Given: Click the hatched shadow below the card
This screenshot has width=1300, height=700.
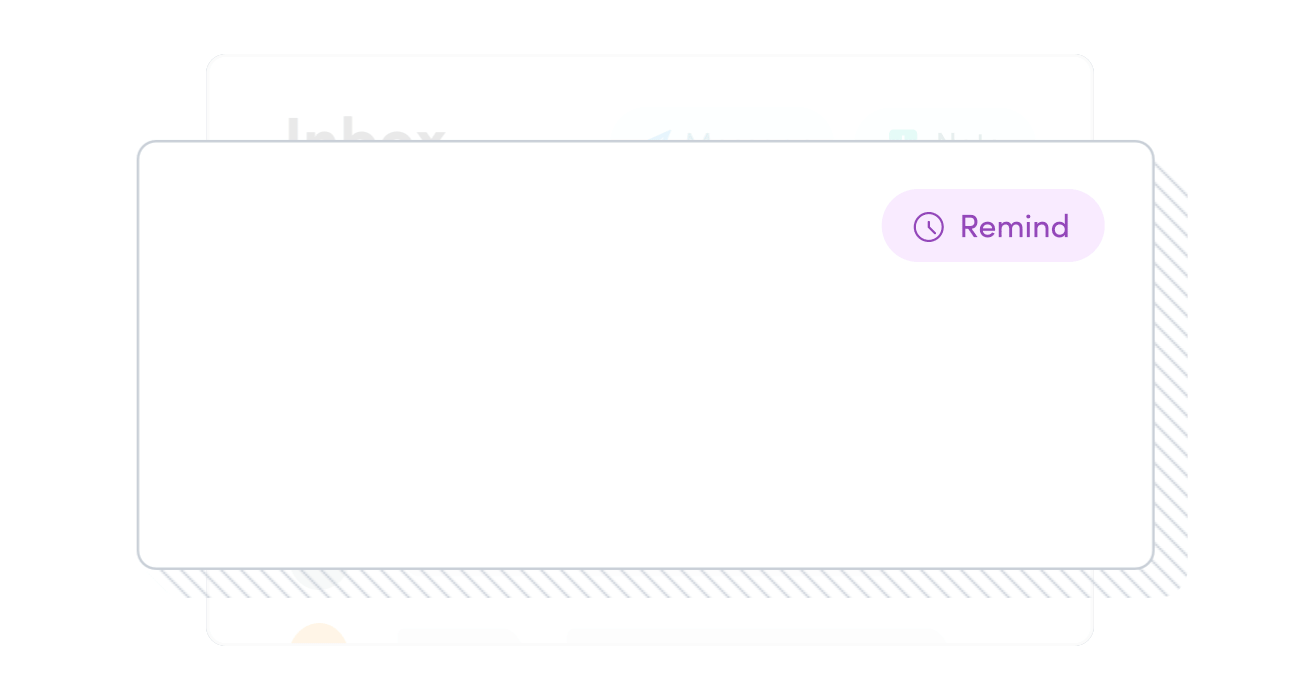Looking at the screenshot, I should click(660, 583).
